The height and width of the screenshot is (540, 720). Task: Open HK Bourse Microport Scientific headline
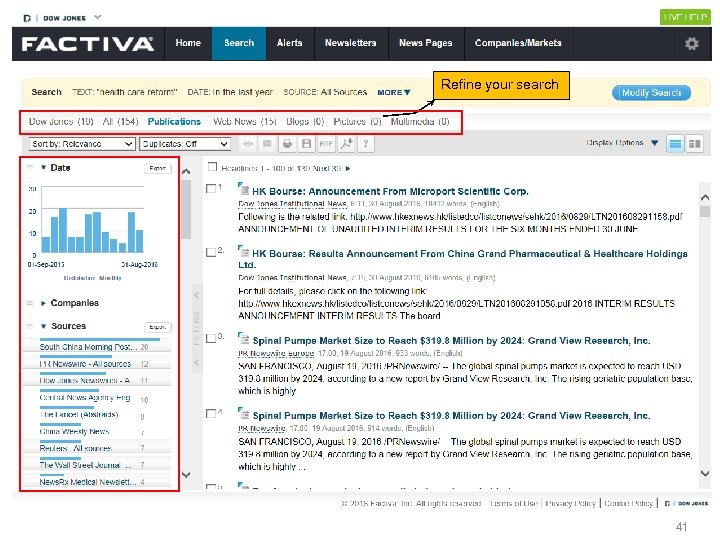click(390, 191)
